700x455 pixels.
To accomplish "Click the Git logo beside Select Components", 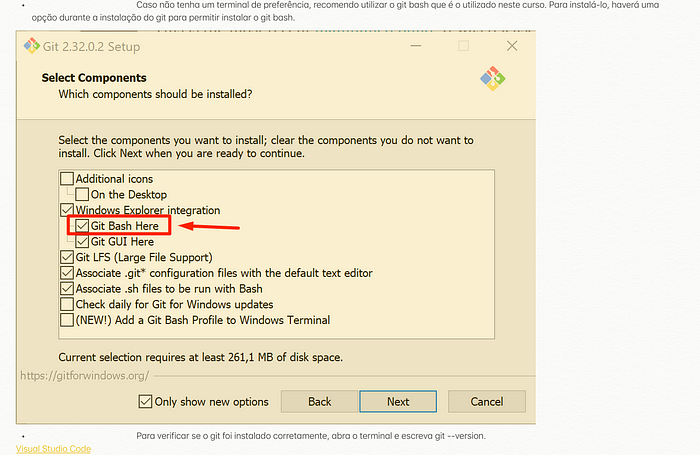I will click(x=492, y=79).
